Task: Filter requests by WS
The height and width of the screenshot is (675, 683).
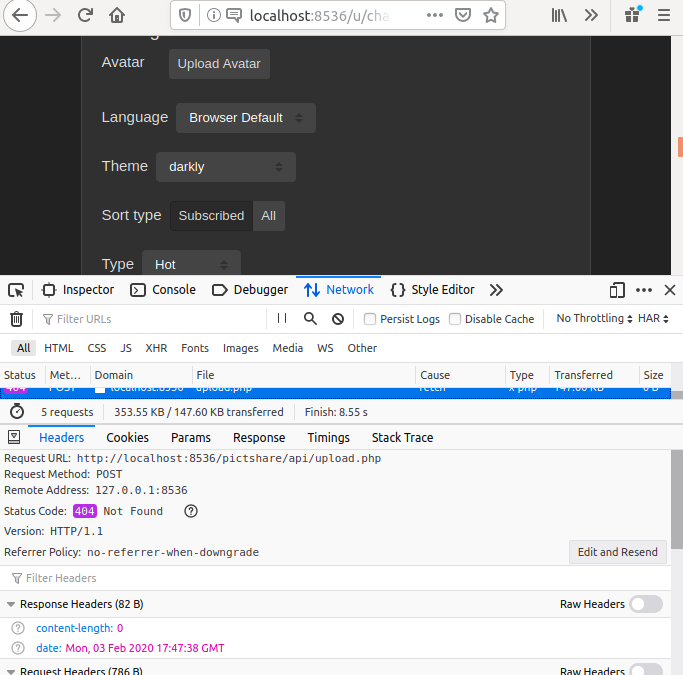Action: click(325, 348)
